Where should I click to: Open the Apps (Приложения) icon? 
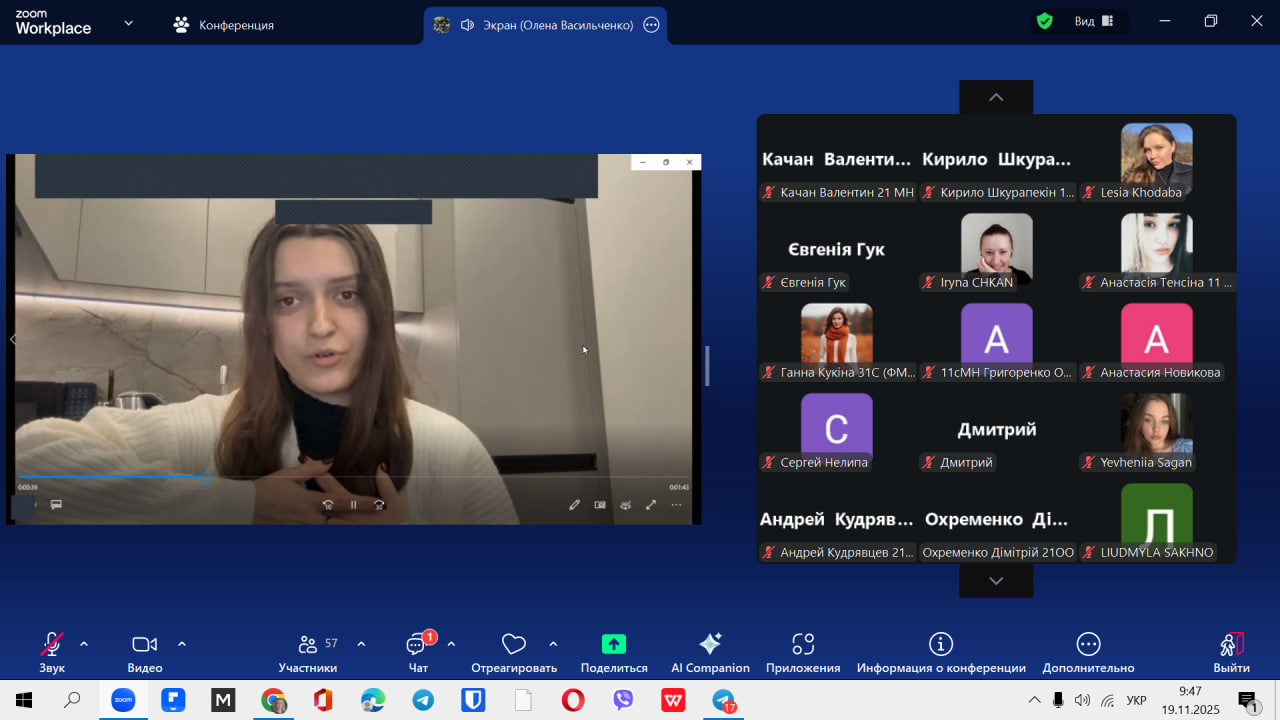[803, 644]
